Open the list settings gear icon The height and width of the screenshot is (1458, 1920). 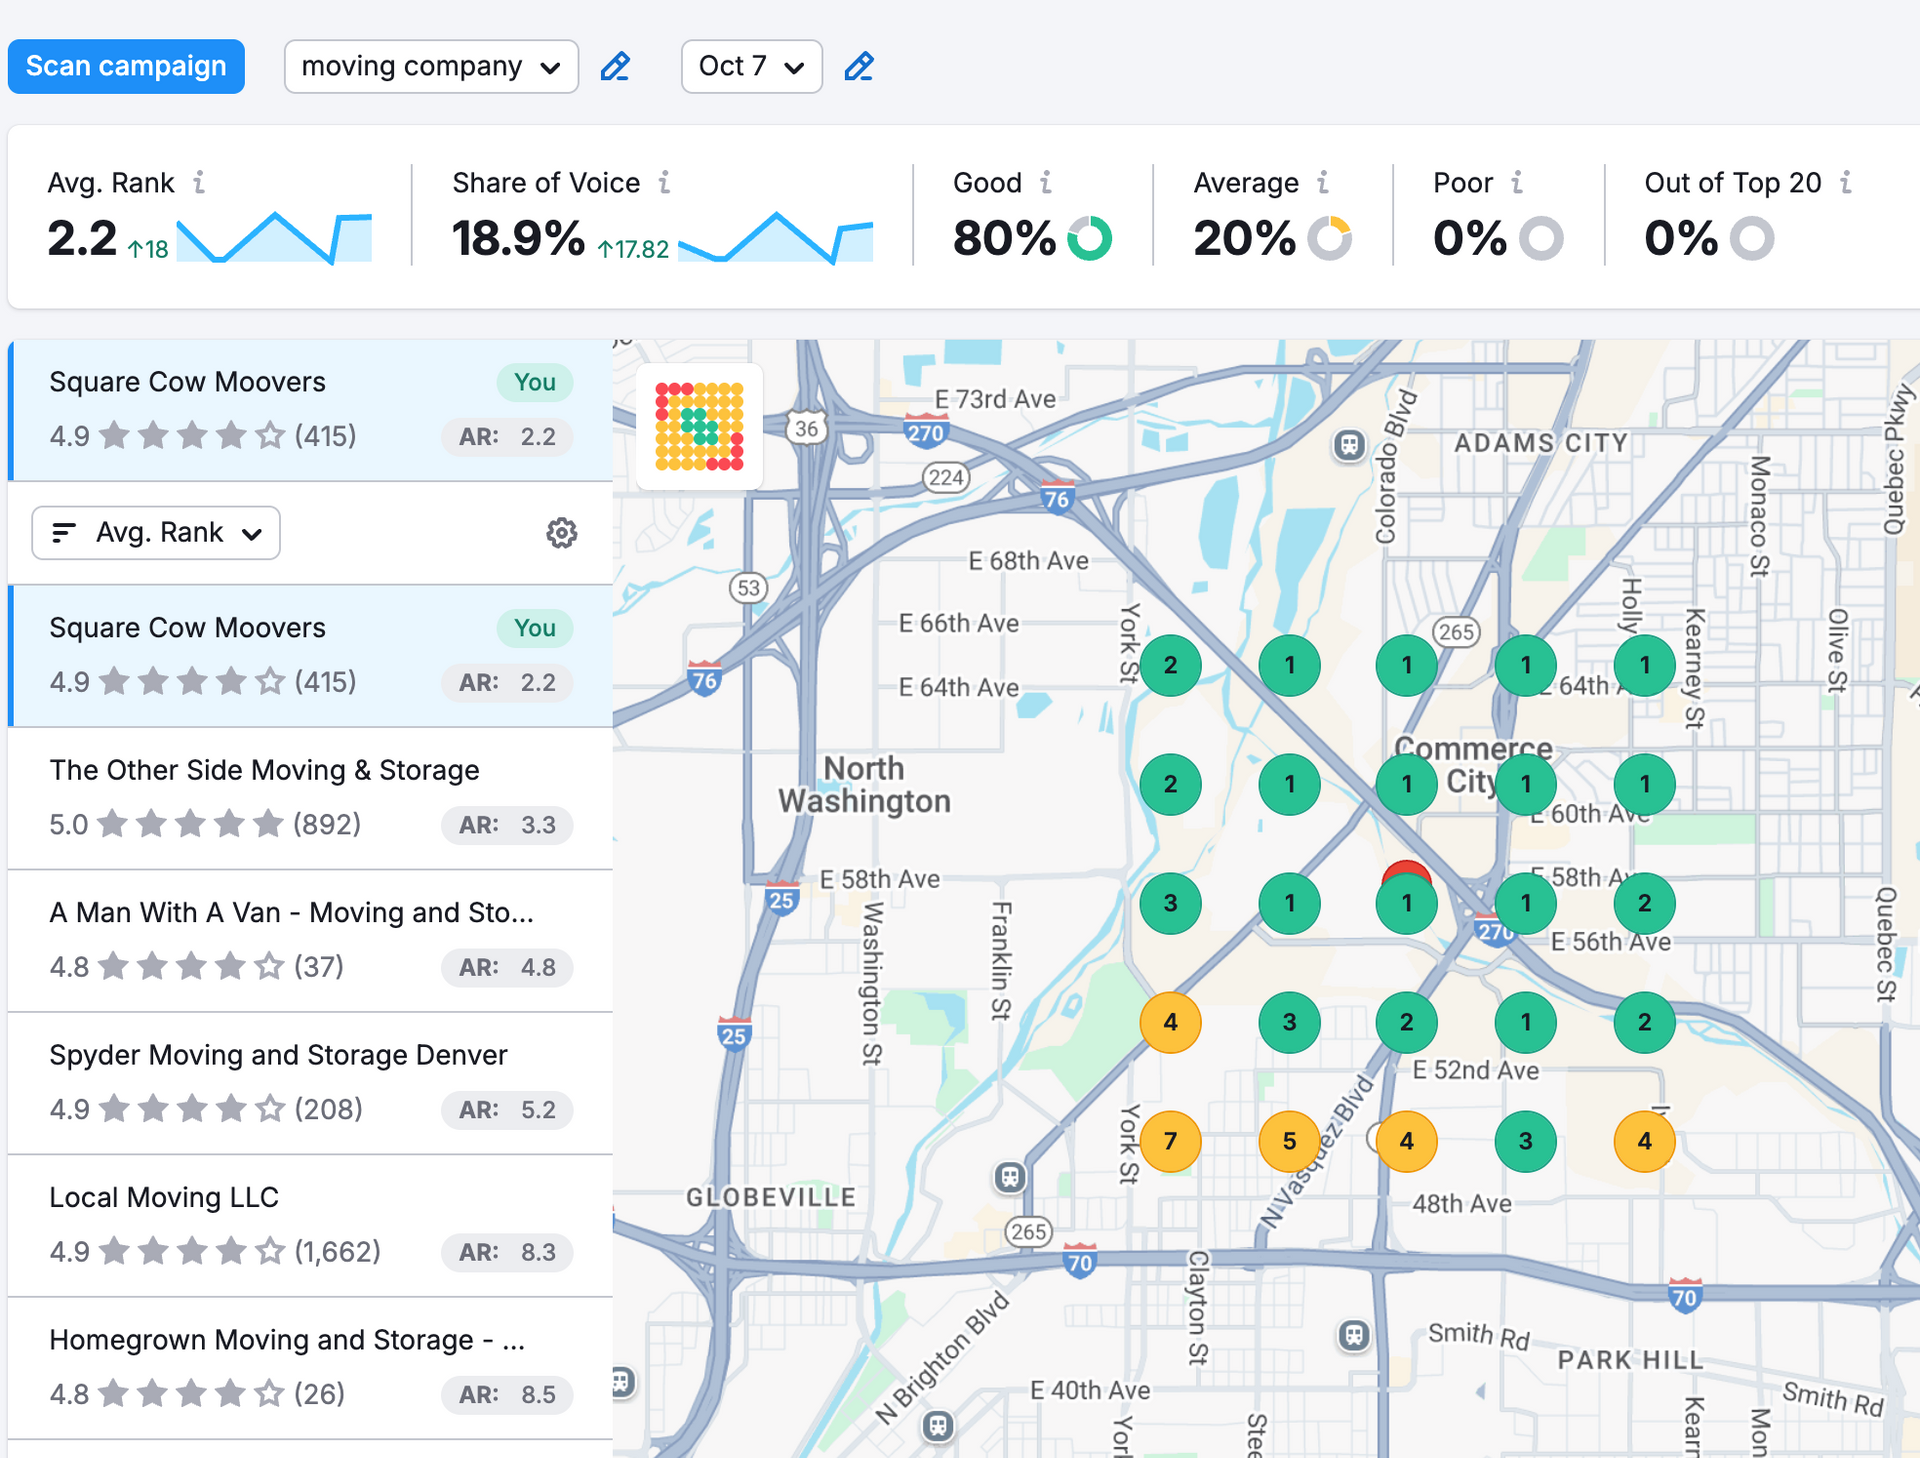click(561, 533)
